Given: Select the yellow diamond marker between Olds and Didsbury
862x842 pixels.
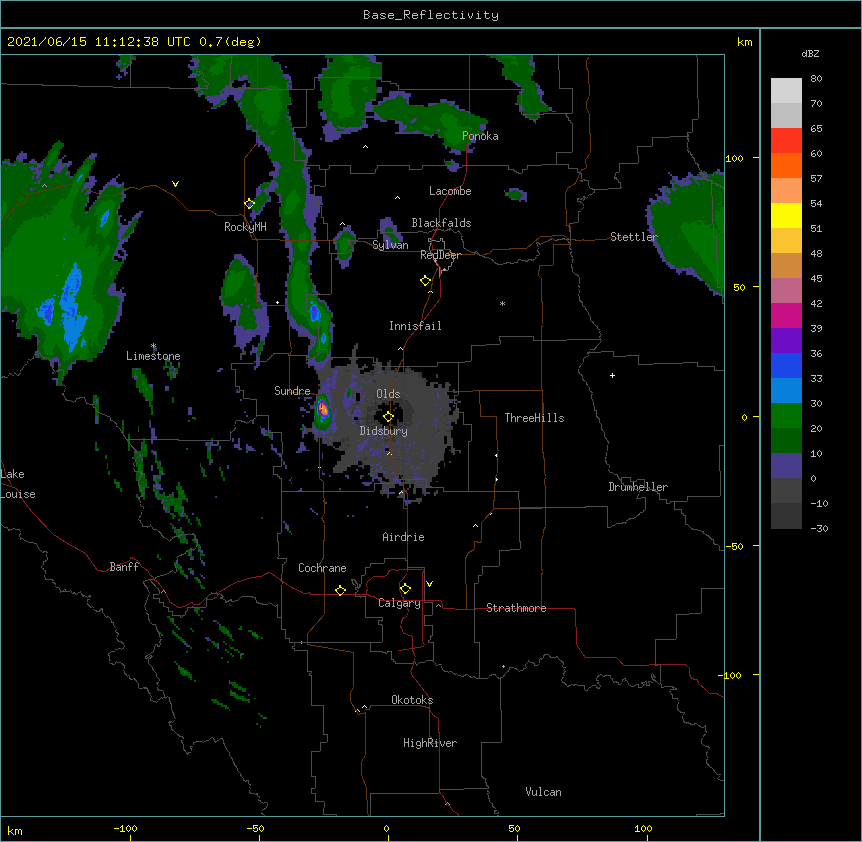Looking at the screenshot, I should click(x=388, y=417).
